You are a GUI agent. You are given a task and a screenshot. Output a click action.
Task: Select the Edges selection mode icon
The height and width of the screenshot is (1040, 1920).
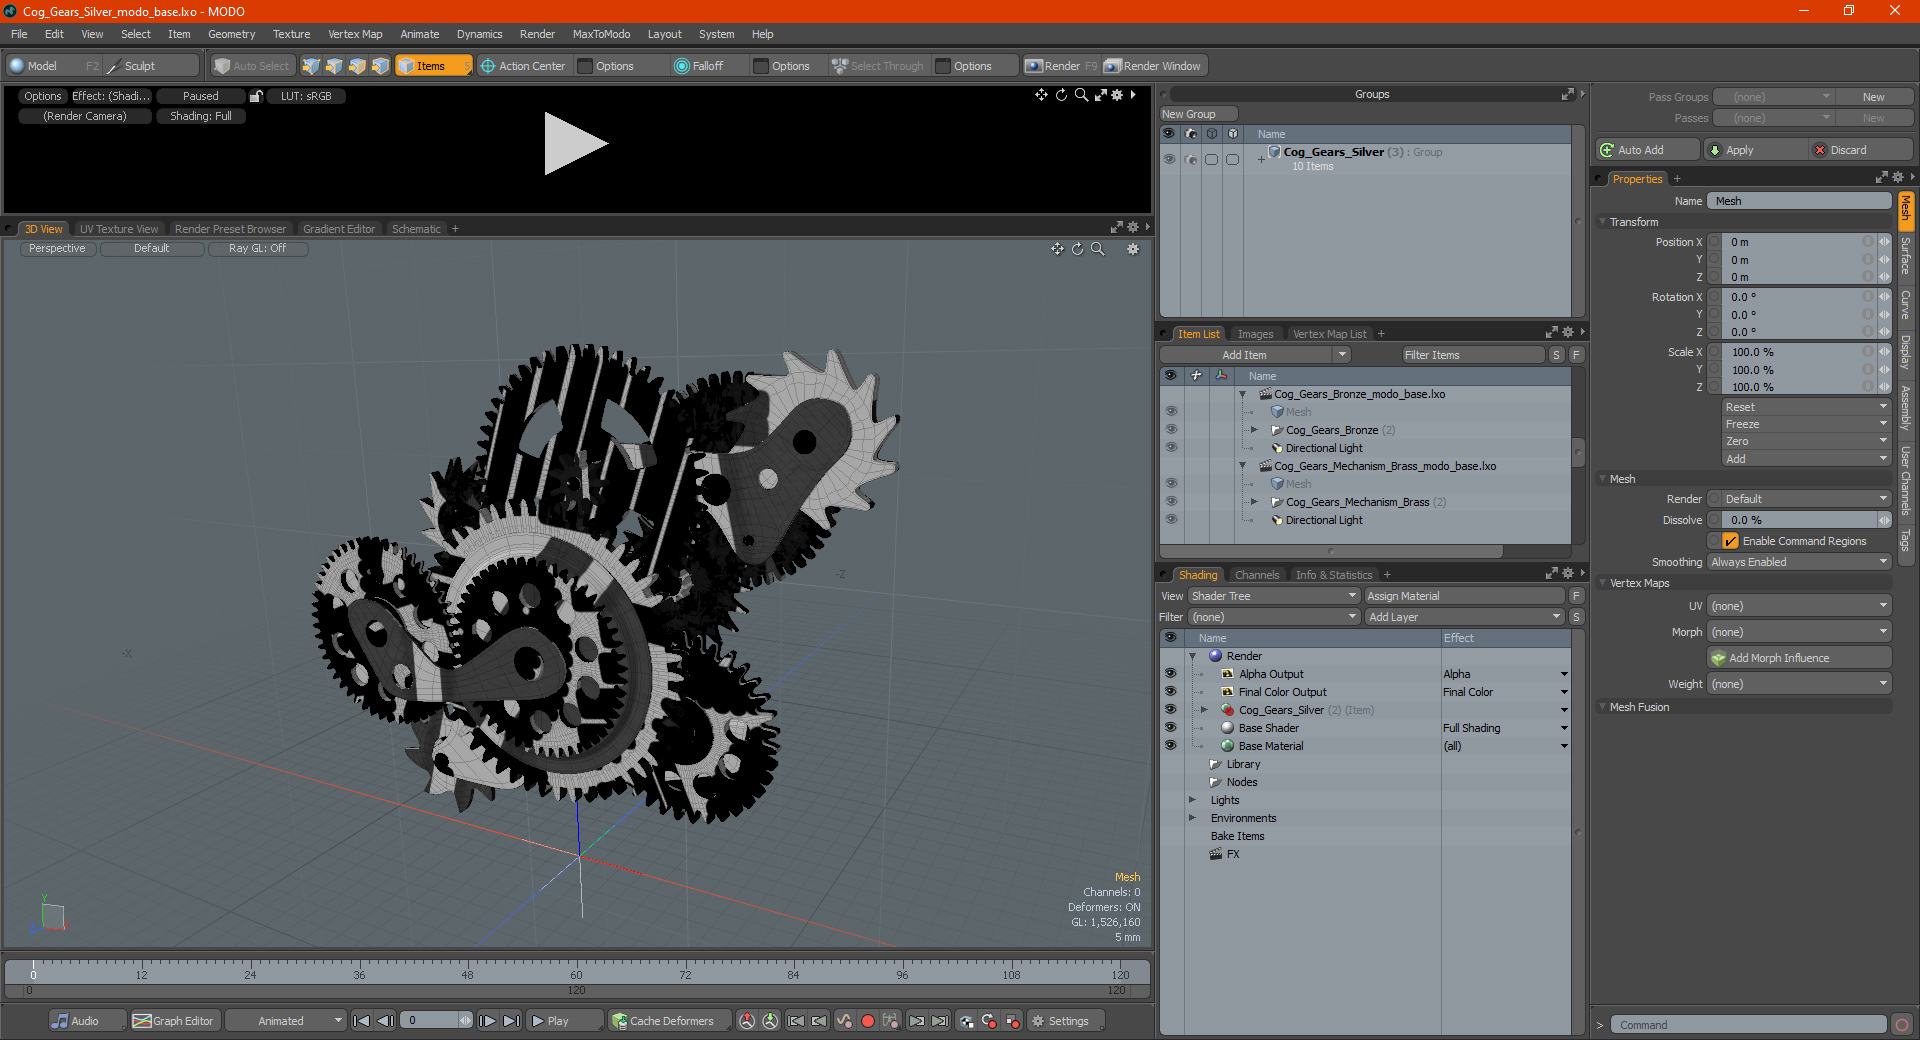click(x=334, y=66)
